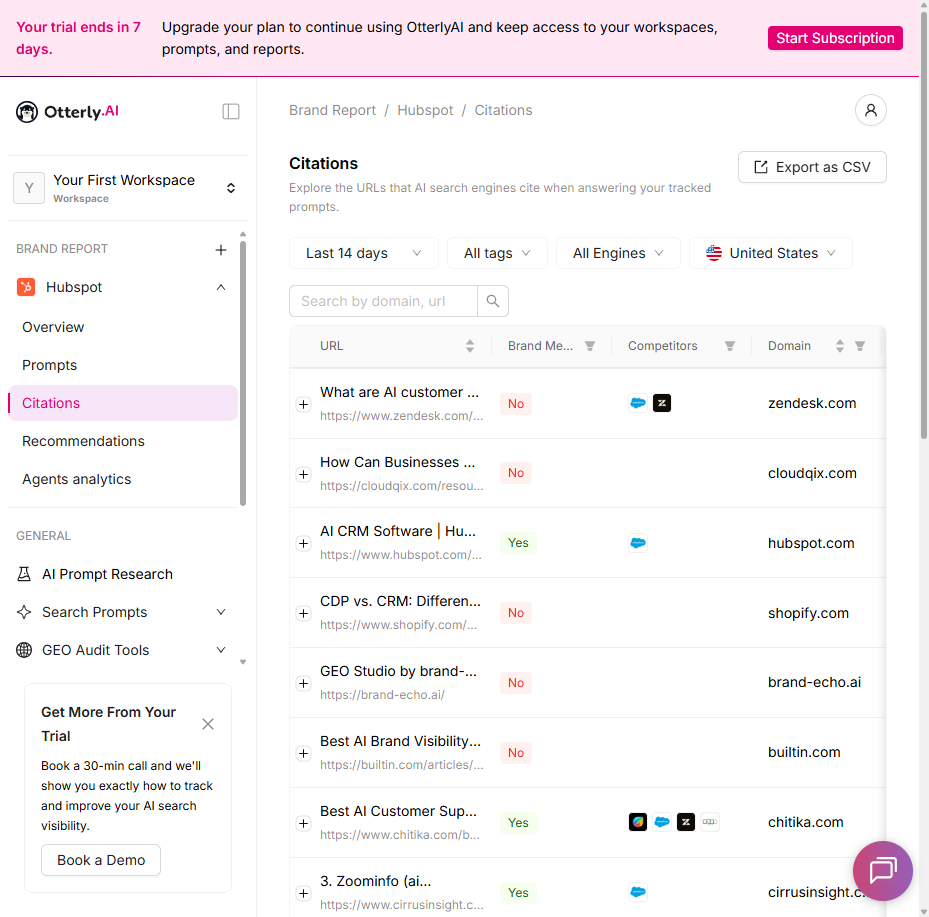929x917 pixels.
Task: Click the Yes badge in chitika.com row
Action: click(518, 823)
